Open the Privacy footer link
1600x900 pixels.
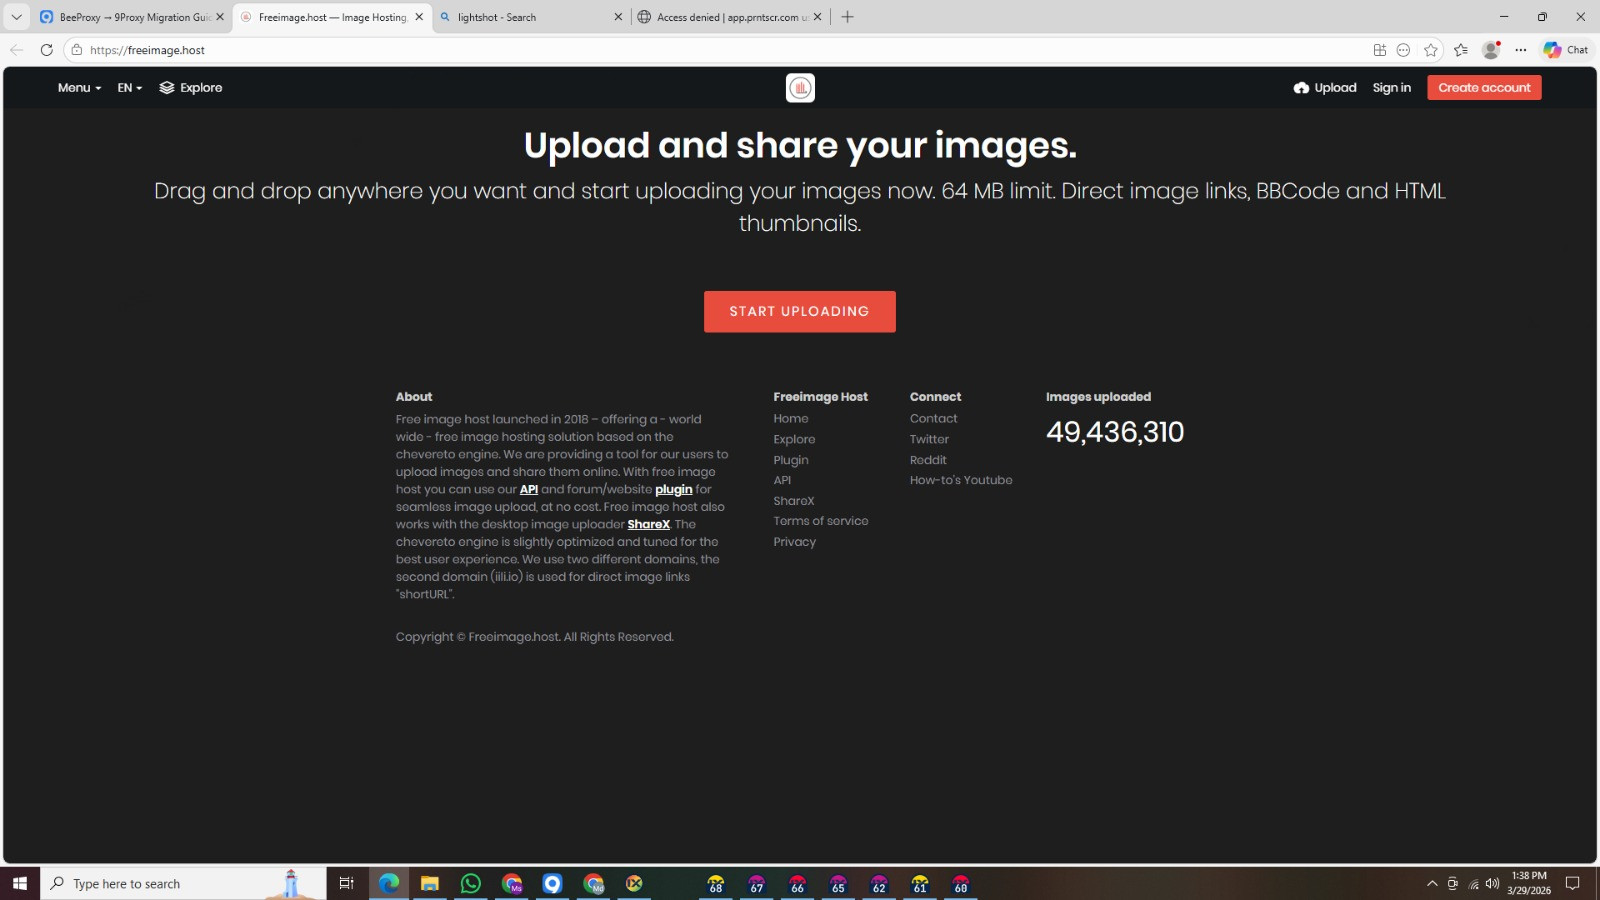(x=795, y=542)
